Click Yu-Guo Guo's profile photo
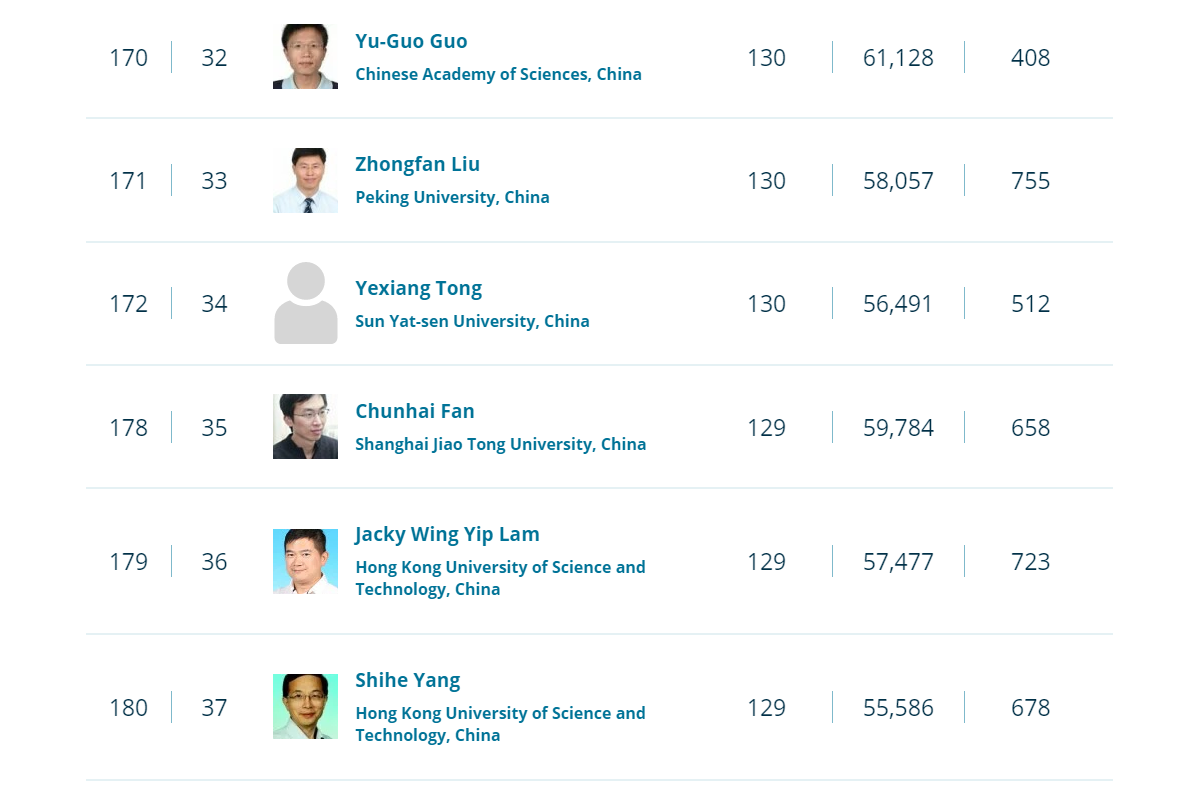 coord(305,56)
